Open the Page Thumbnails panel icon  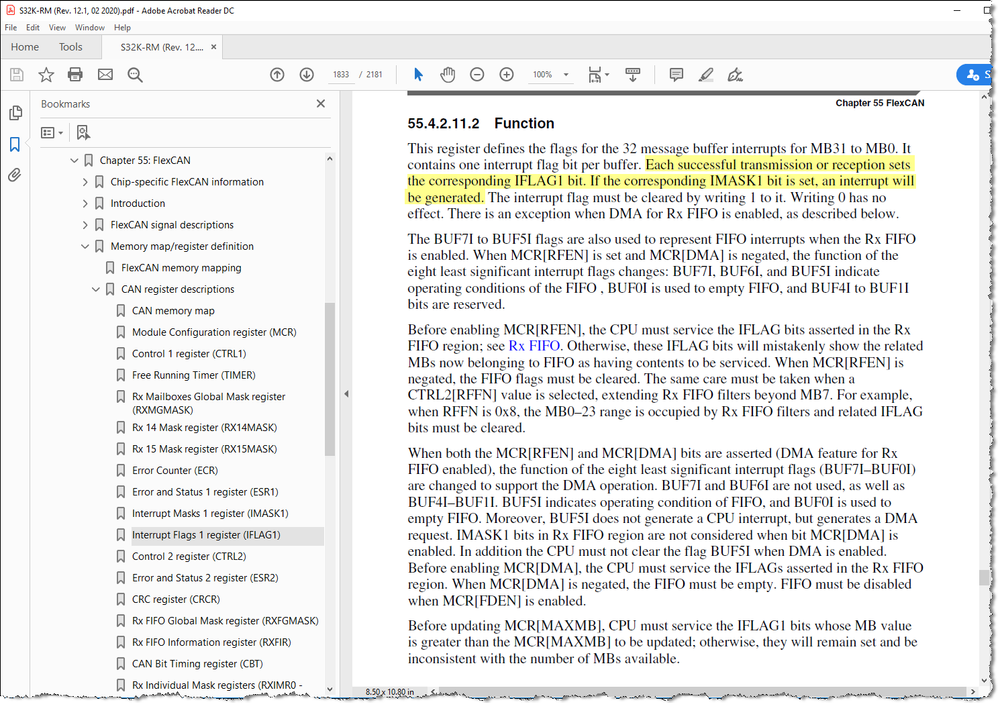click(x=15, y=113)
